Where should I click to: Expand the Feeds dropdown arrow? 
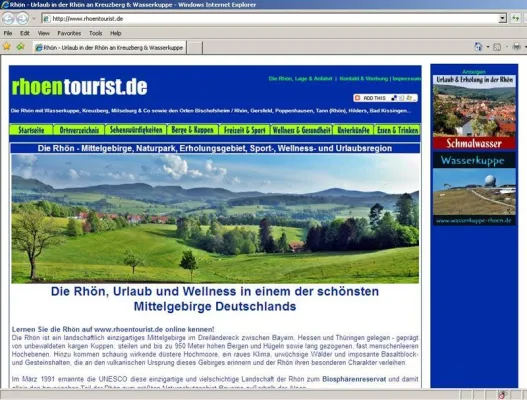[506, 47]
